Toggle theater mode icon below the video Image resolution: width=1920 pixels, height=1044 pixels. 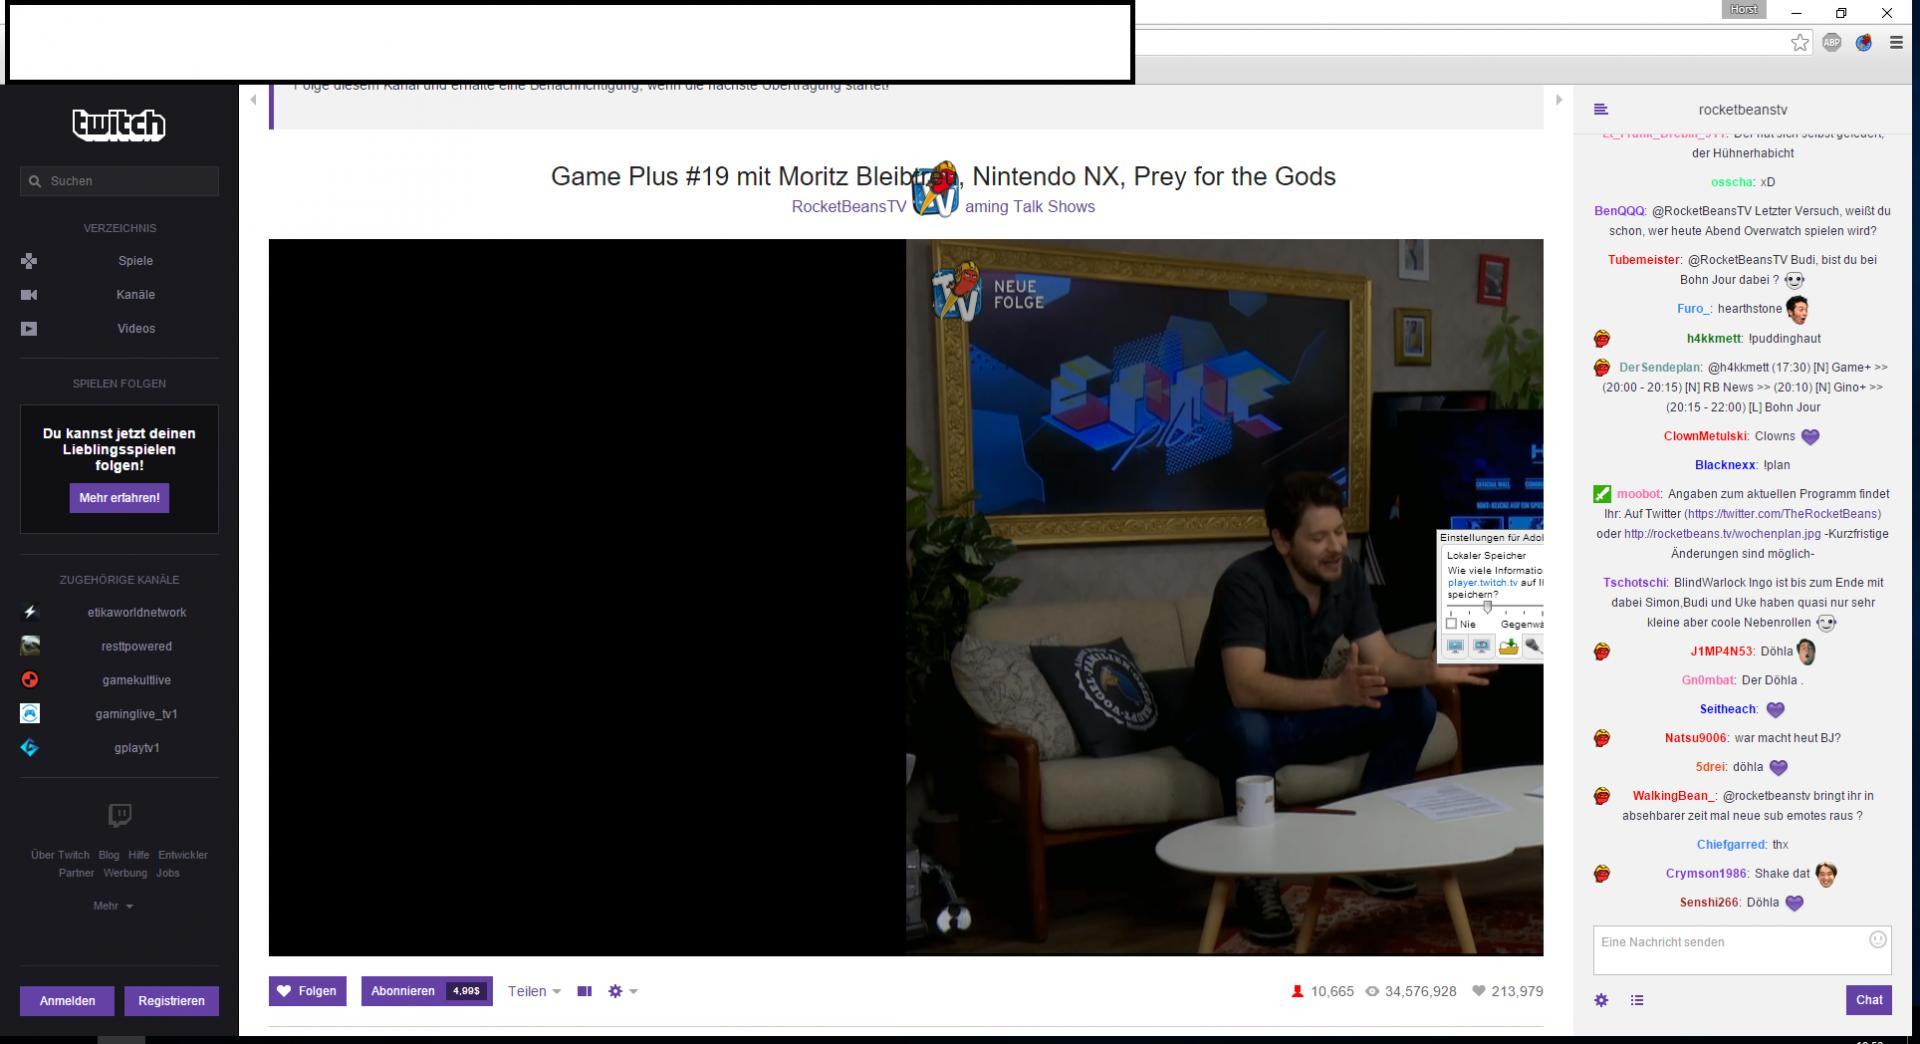click(x=585, y=992)
